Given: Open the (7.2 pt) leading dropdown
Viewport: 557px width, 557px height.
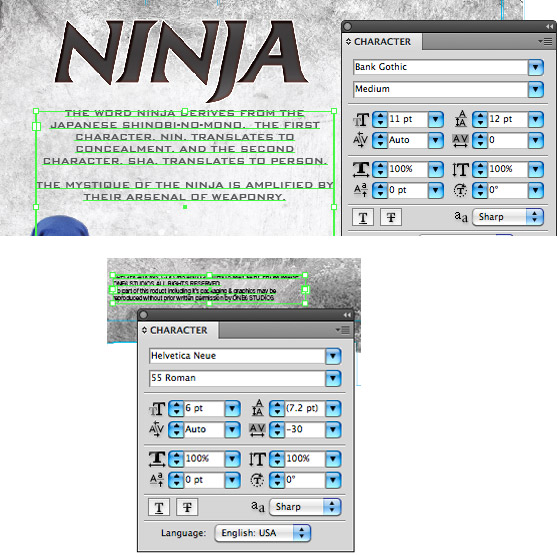Looking at the screenshot, I should (x=333, y=409).
